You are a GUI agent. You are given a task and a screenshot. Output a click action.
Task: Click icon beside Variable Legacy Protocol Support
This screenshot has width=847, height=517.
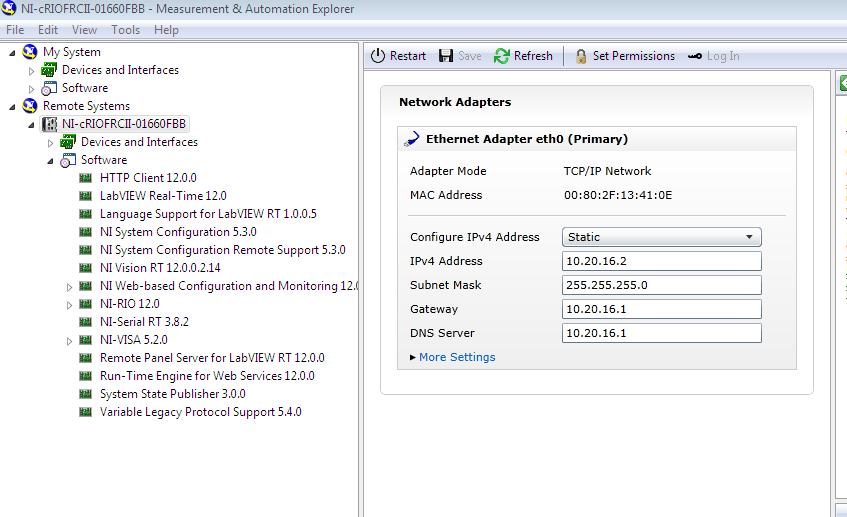[85, 412]
